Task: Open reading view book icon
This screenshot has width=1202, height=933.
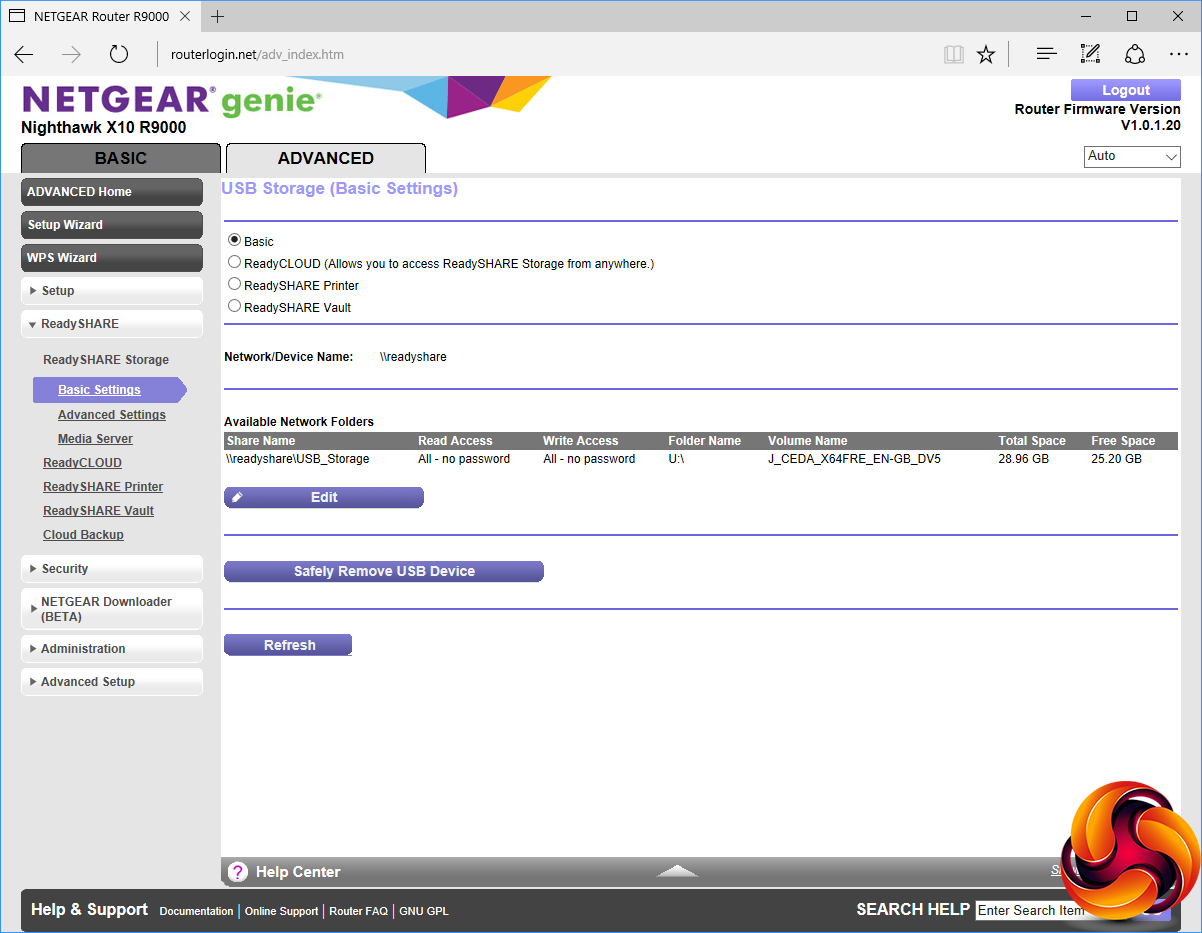Action: (x=954, y=54)
